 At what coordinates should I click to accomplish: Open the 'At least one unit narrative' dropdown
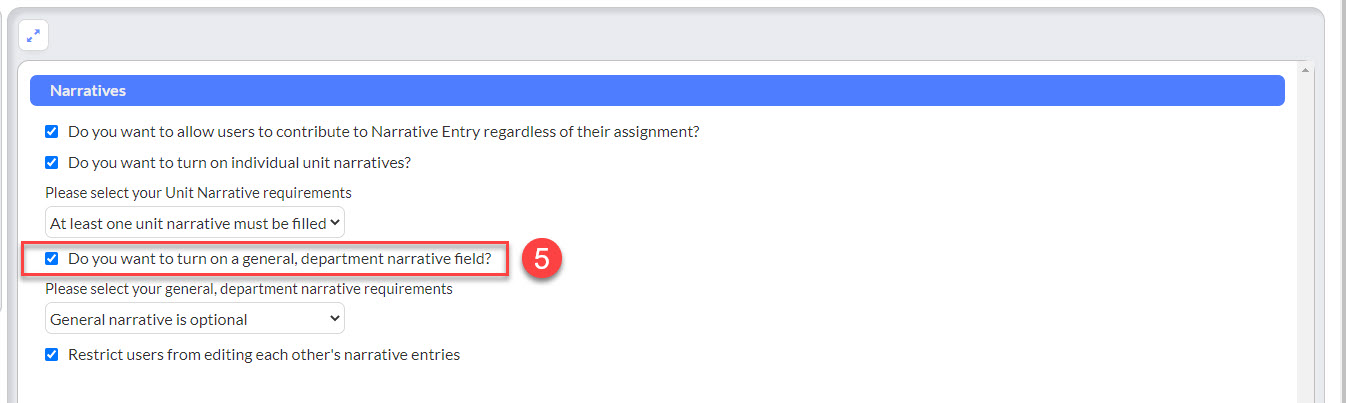click(x=195, y=223)
